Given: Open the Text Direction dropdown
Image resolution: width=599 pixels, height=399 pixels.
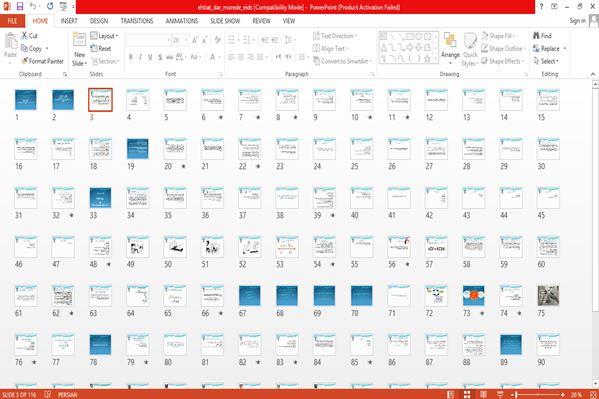Looking at the screenshot, I should (x=335, y=36).
